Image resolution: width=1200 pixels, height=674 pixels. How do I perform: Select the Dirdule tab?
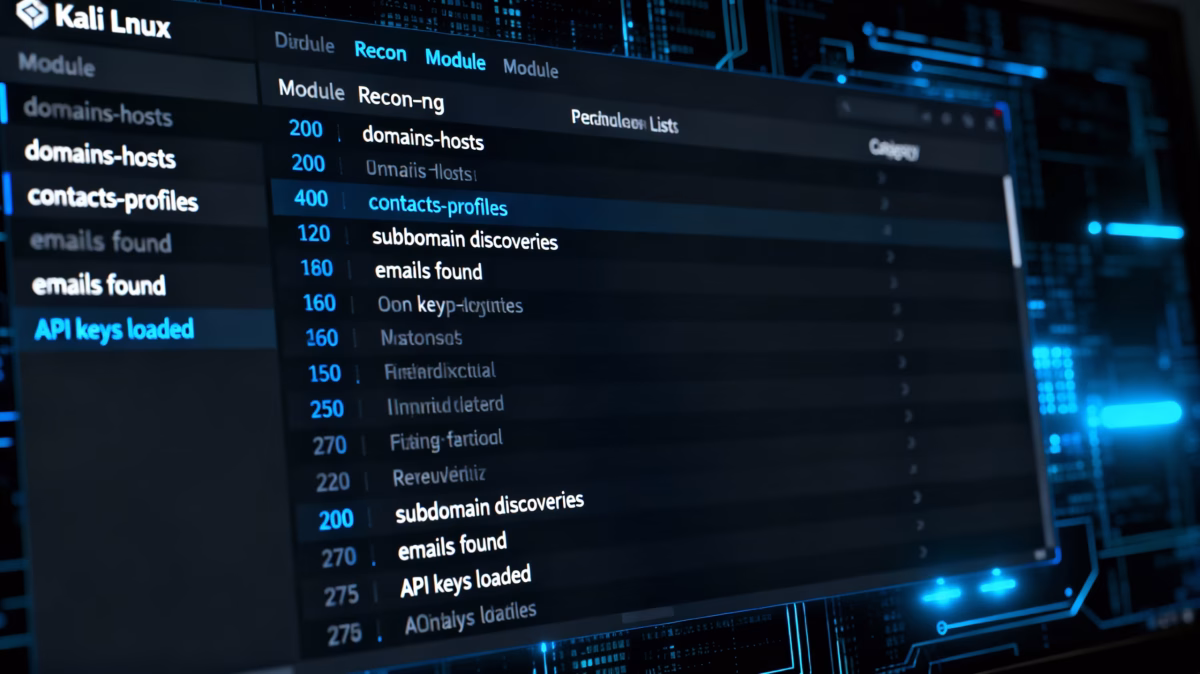(x=305, y=43)
